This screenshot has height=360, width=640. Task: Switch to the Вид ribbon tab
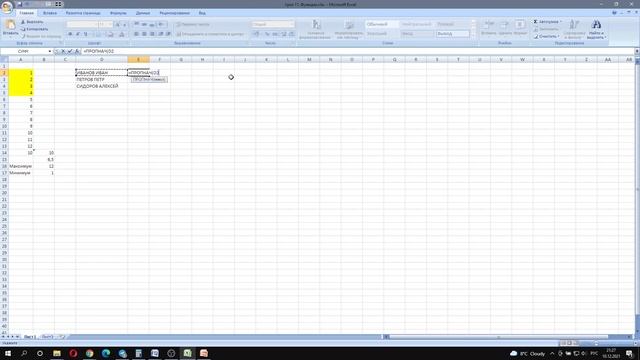pyautogui.click(x=202, y=13)
